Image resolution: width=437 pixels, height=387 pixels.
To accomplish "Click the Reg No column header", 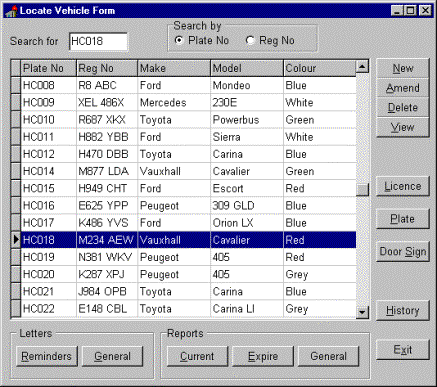I will tap(107, 68).
